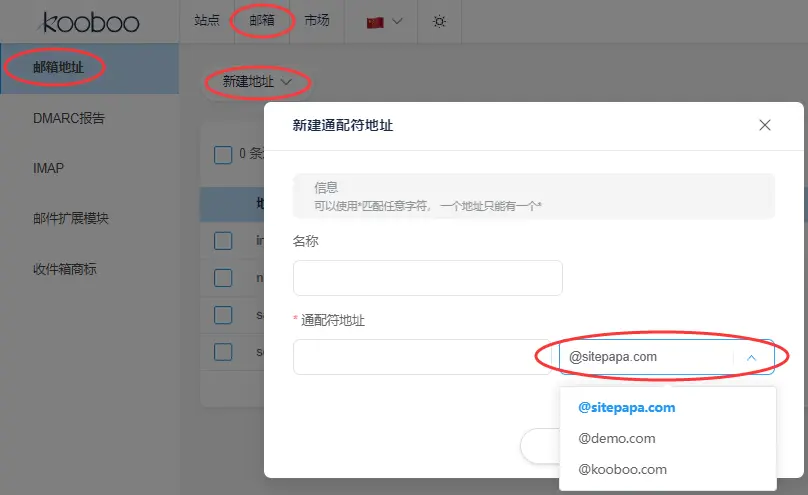
Task: Tick the third address row checkbox
Action: point(223,315)
